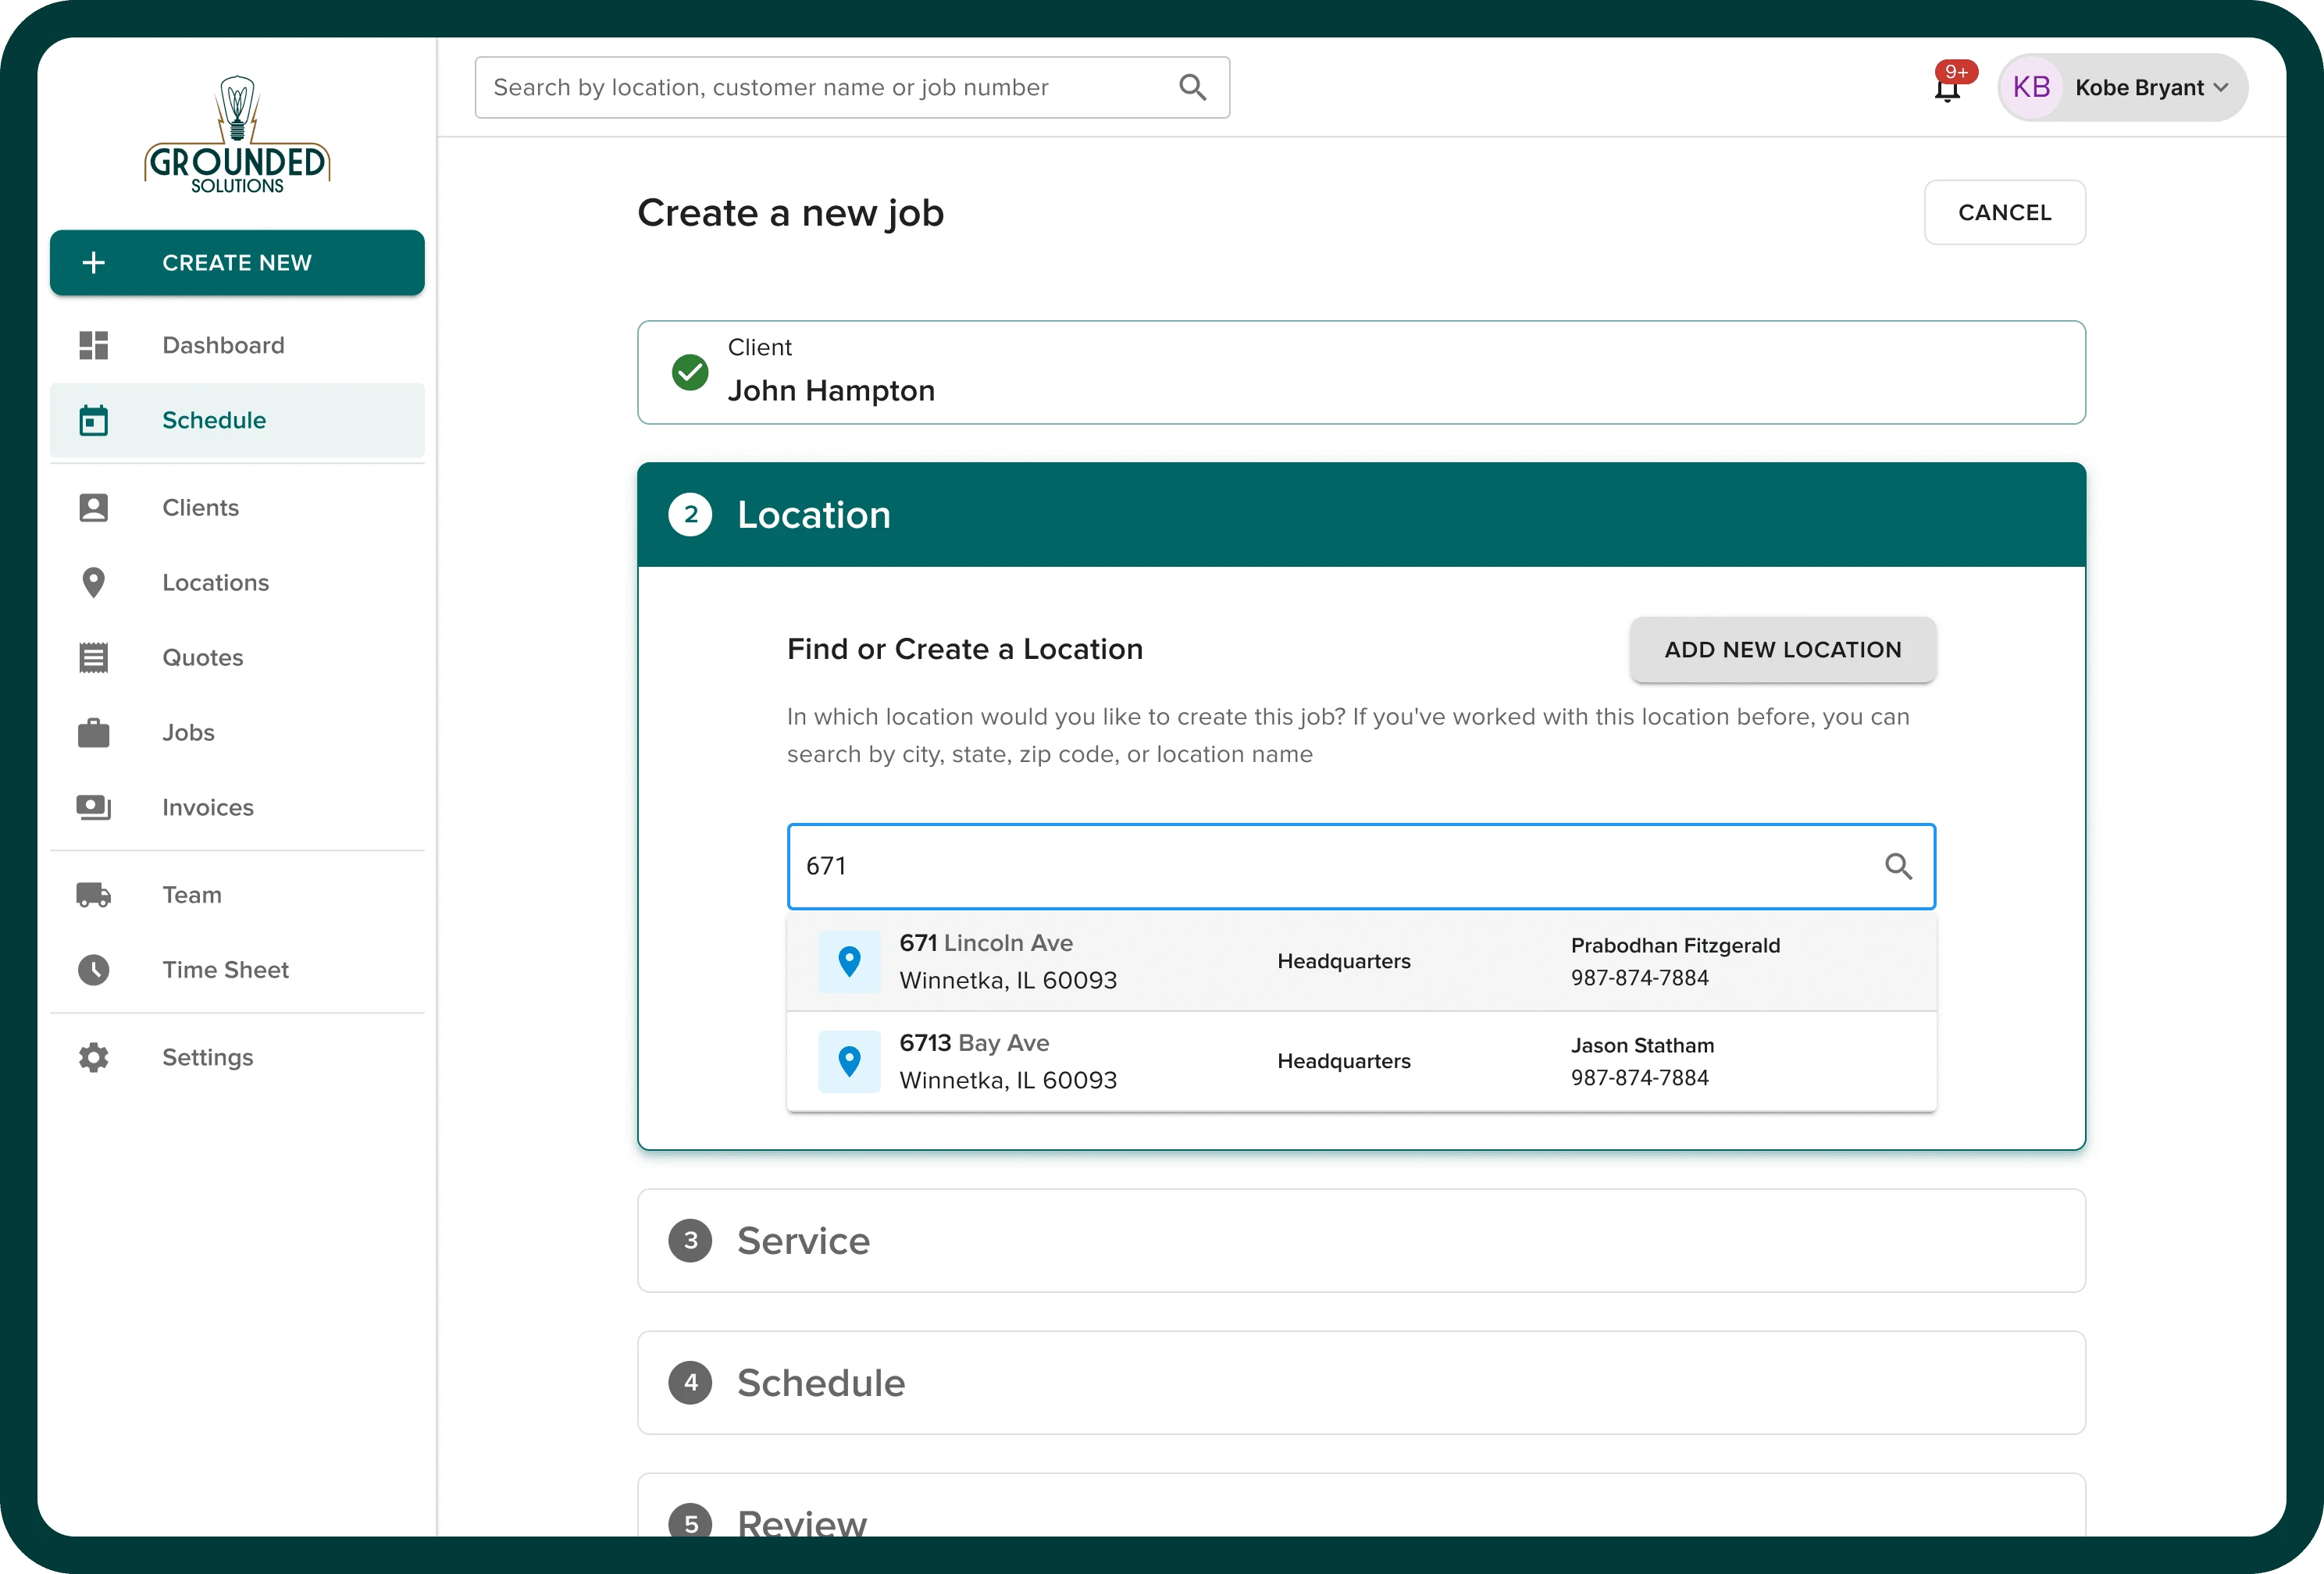This screenshot has width=2324, height=1574.
Task: Expand the Schedule step section
Action: [x=1361, y=1383]
